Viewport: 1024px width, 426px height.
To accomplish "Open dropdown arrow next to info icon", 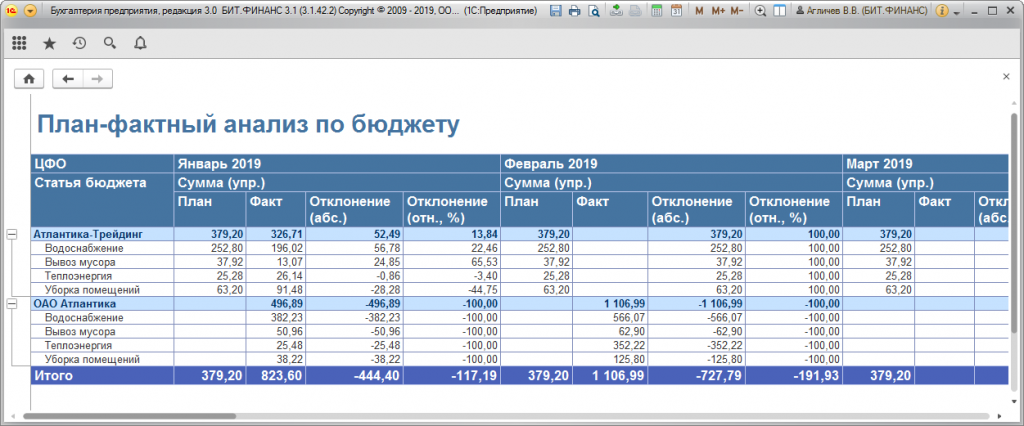I will point(957,11).
